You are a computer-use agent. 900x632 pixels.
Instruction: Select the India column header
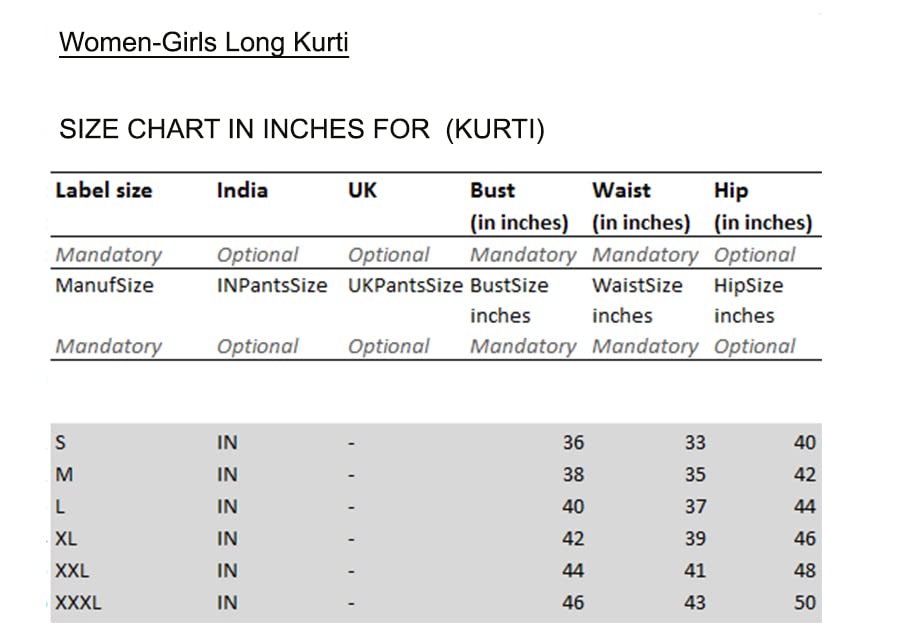[x=242, y=190]
